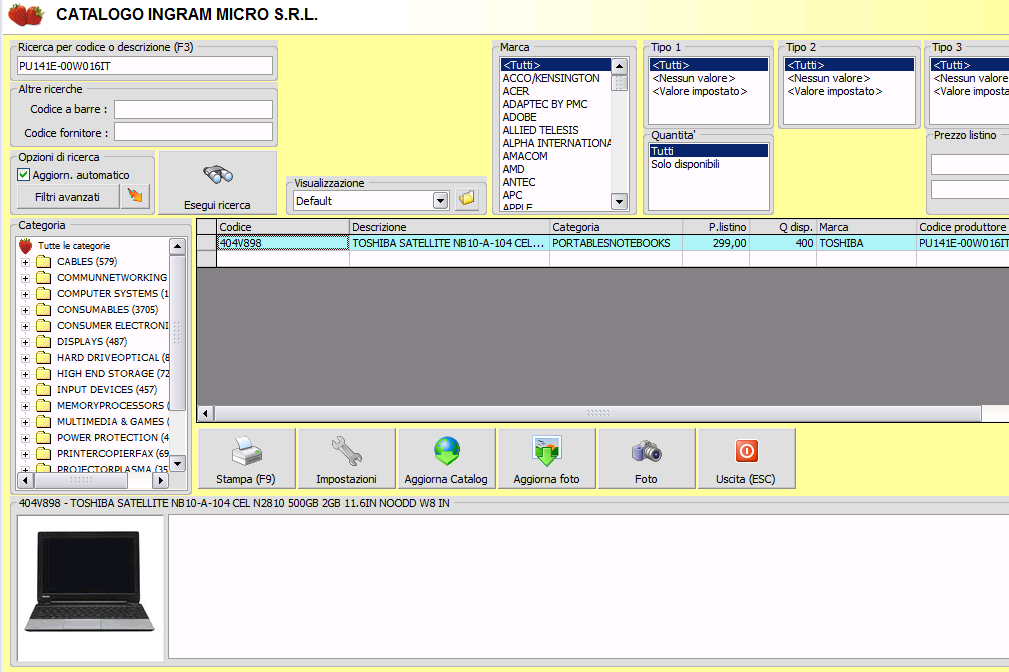Select Solo disponibili in Quantita'
Viewport: 1009px width, 672px height.
click(x=708, y=164)
